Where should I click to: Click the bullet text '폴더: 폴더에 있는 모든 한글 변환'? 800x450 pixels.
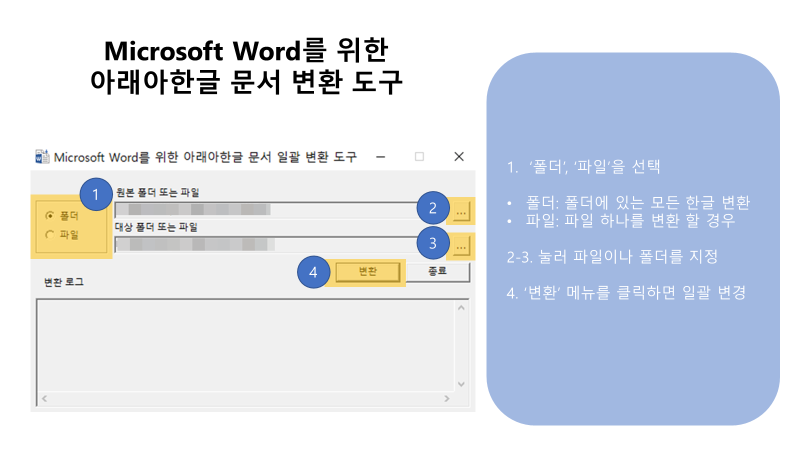638,203
